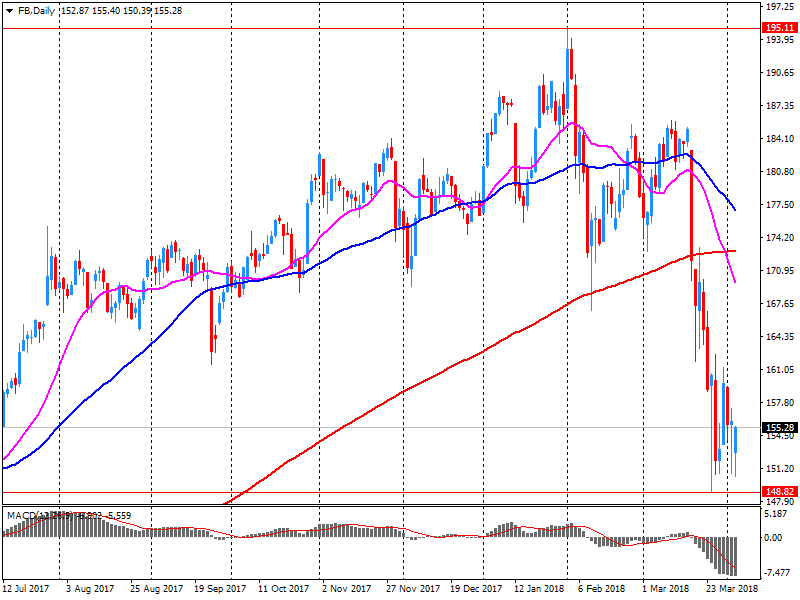Click the 5.187 MACD scale value
This screenshot has width=800, height=600.
coord(776,514)
